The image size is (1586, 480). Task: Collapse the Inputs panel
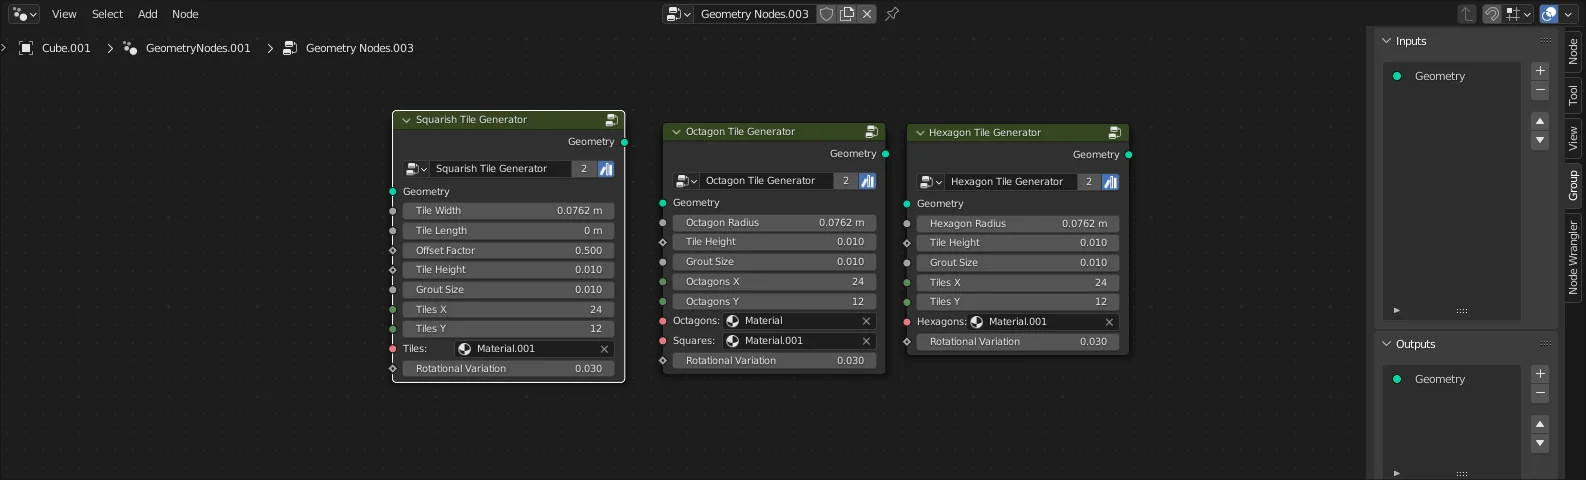1386,41
